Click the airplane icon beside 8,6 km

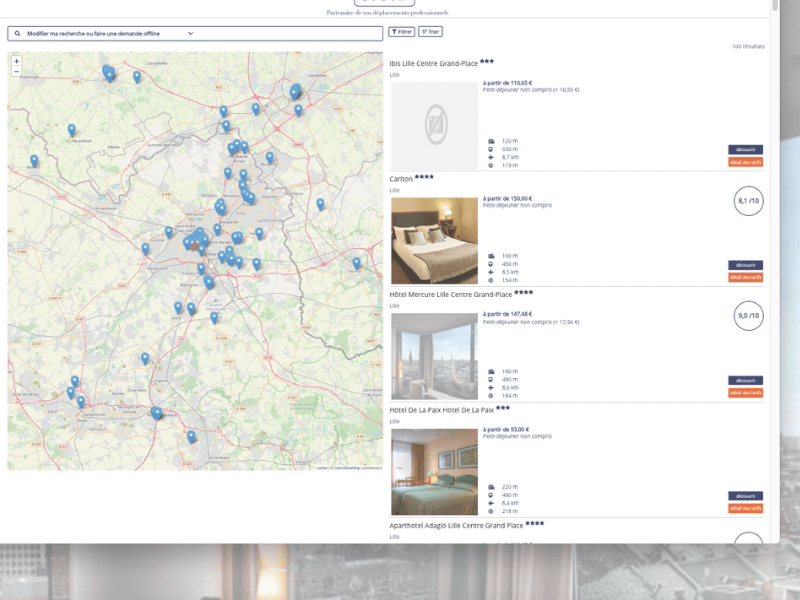coord(491,388)
